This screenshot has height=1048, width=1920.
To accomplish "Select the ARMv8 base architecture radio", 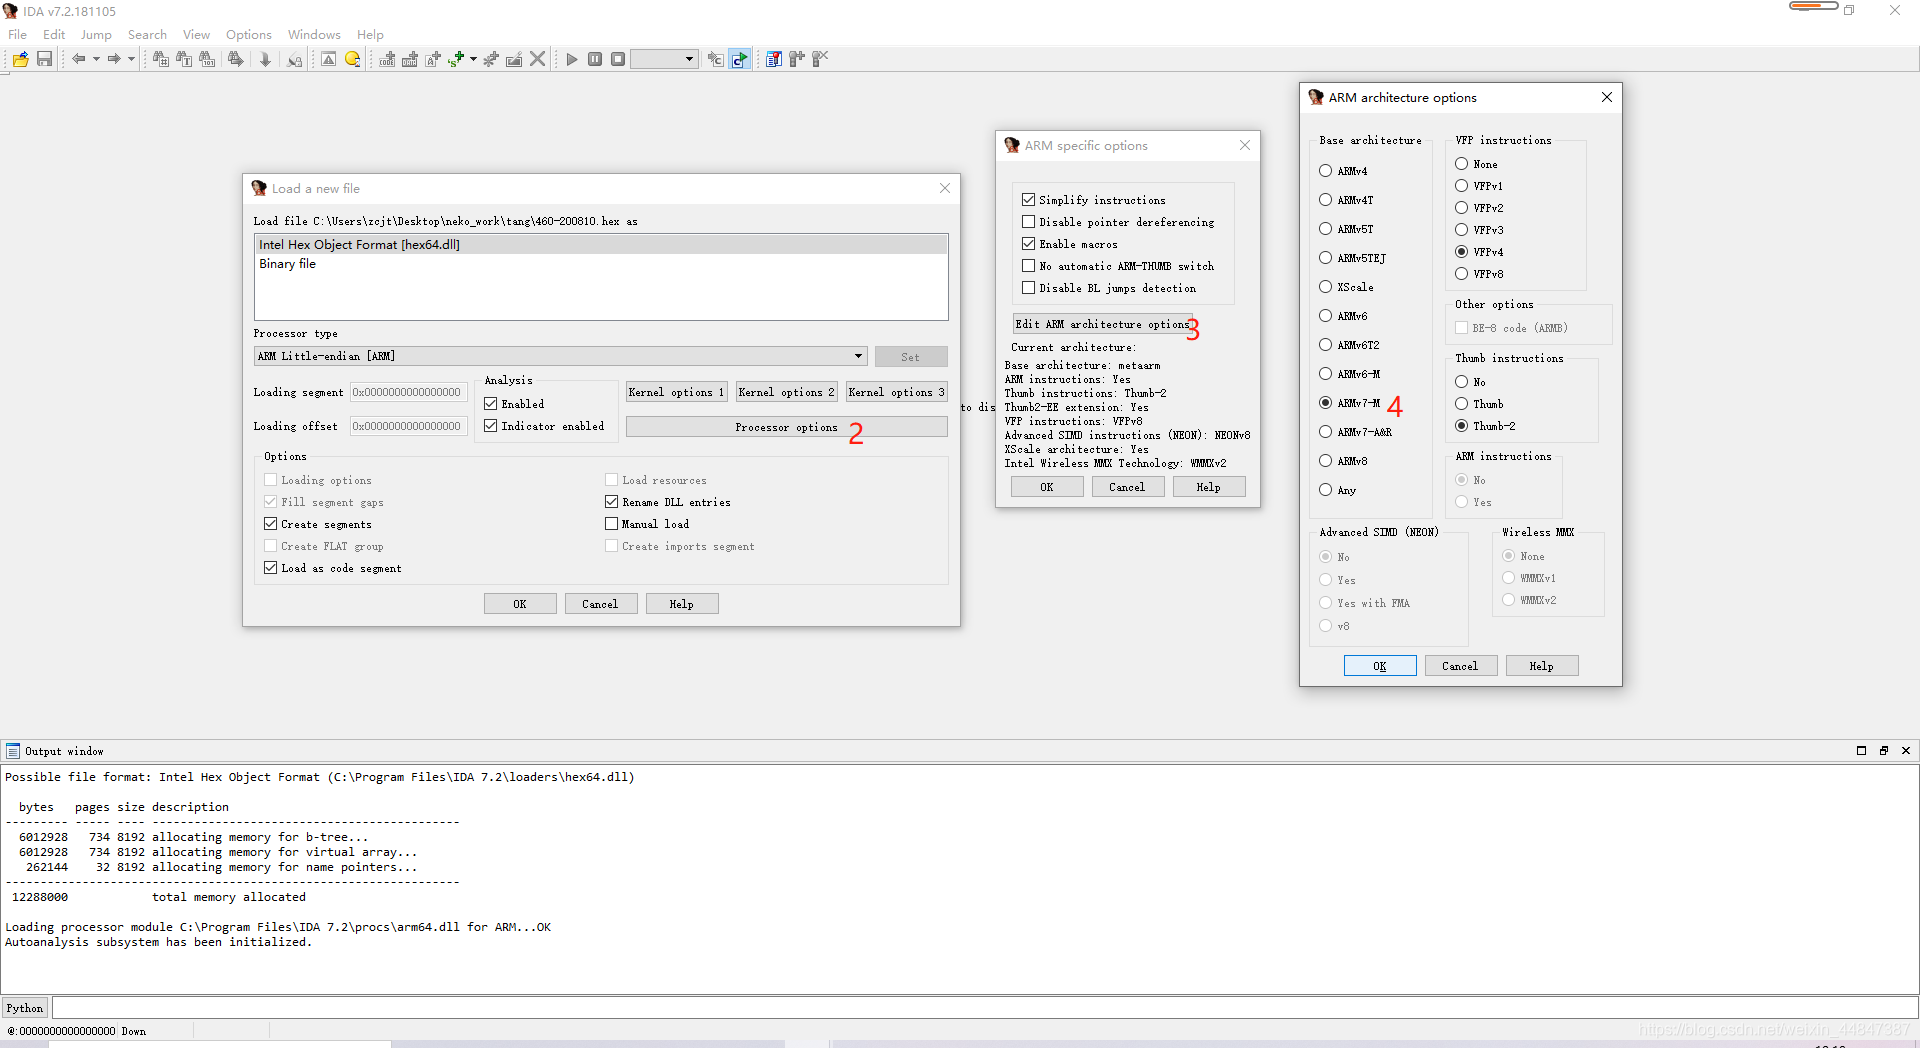I will click(x=1325, y=461).
